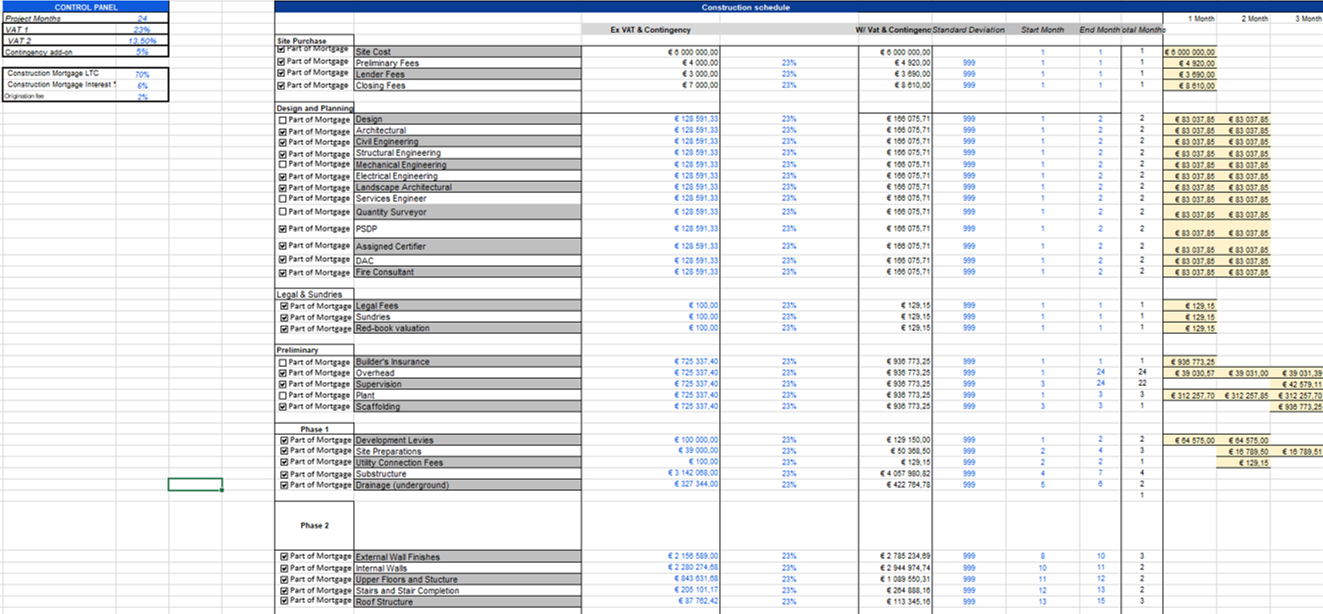
Task: Uncheck Part of Mortgage for Civil Engineering
Action: [x=283, y=142]
